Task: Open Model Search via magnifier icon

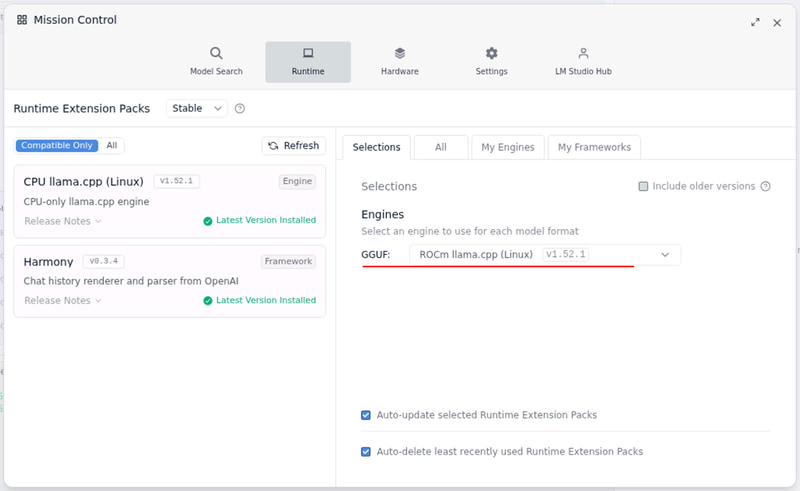Action: 216,54
